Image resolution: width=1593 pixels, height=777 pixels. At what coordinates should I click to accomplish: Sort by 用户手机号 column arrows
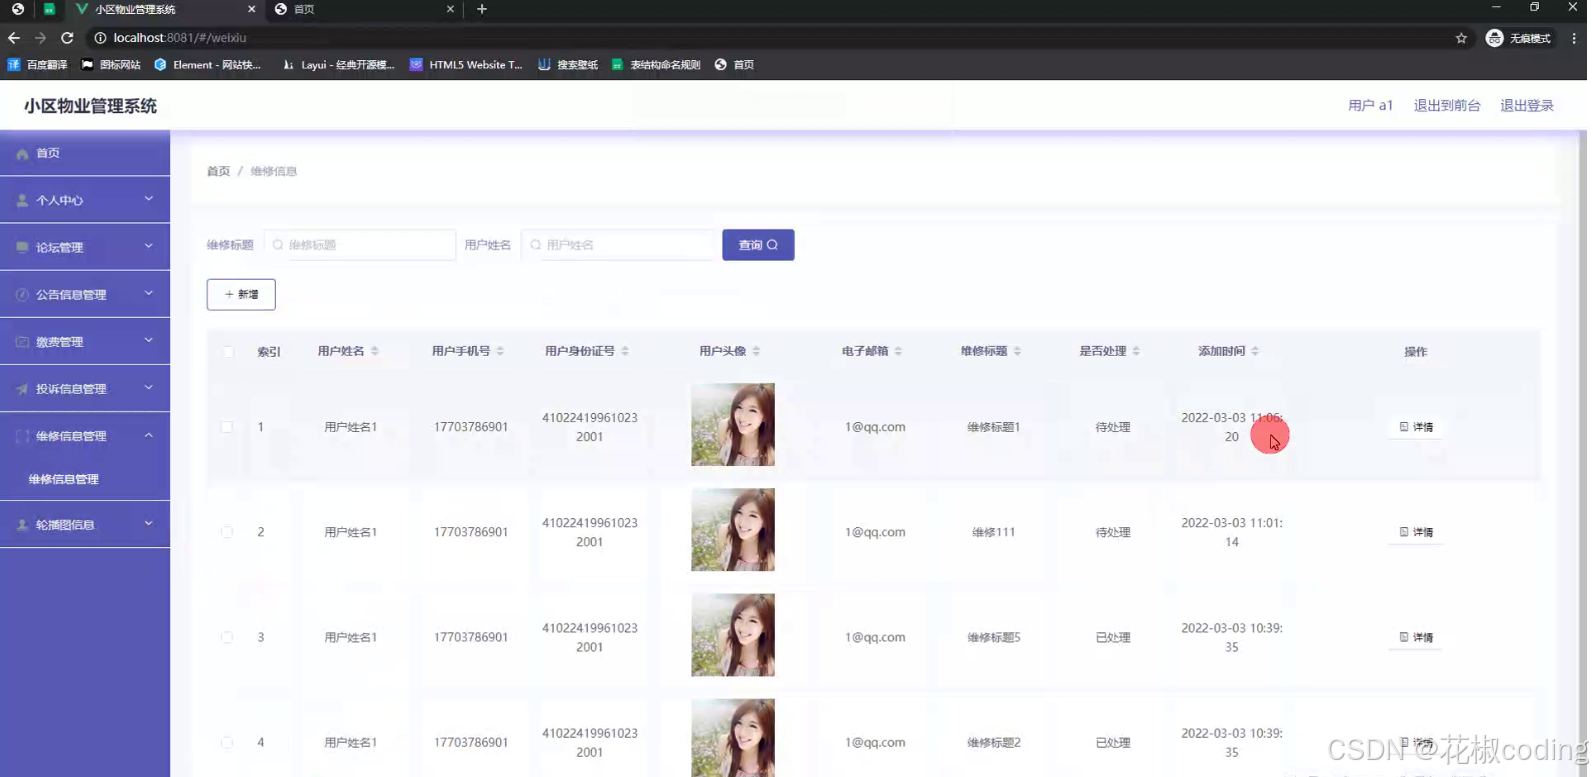[x=500, y=351]
